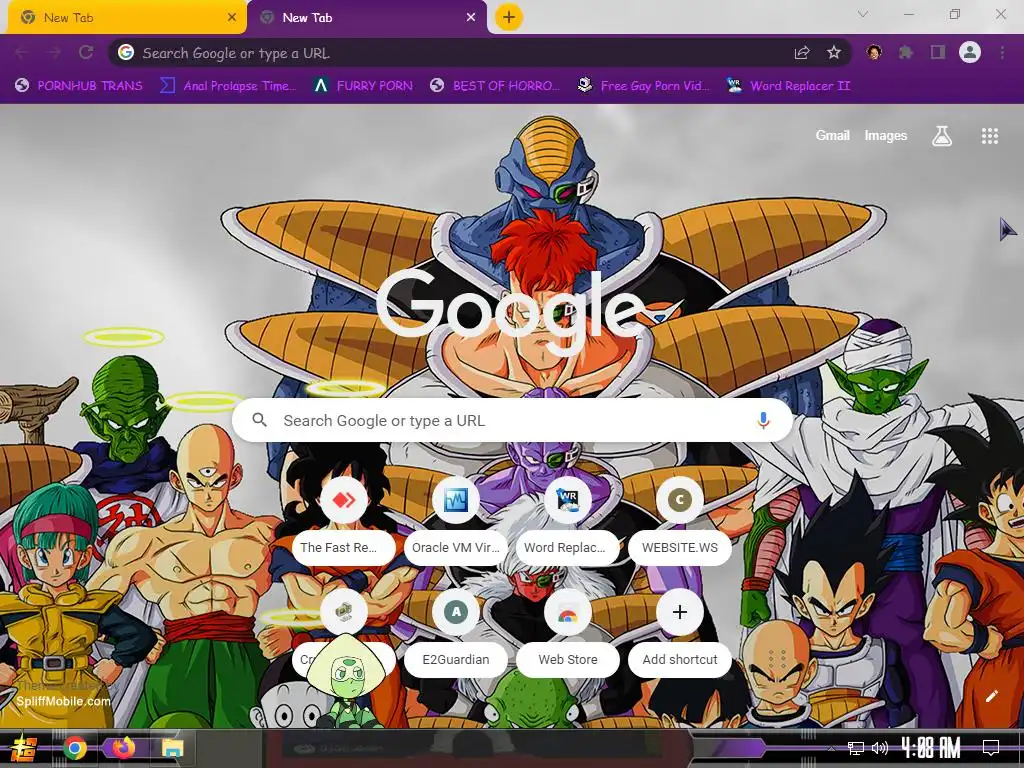The image size is (1024, 768).
Task: Open the Web Store shortcut
Action: tap(568, 633)
